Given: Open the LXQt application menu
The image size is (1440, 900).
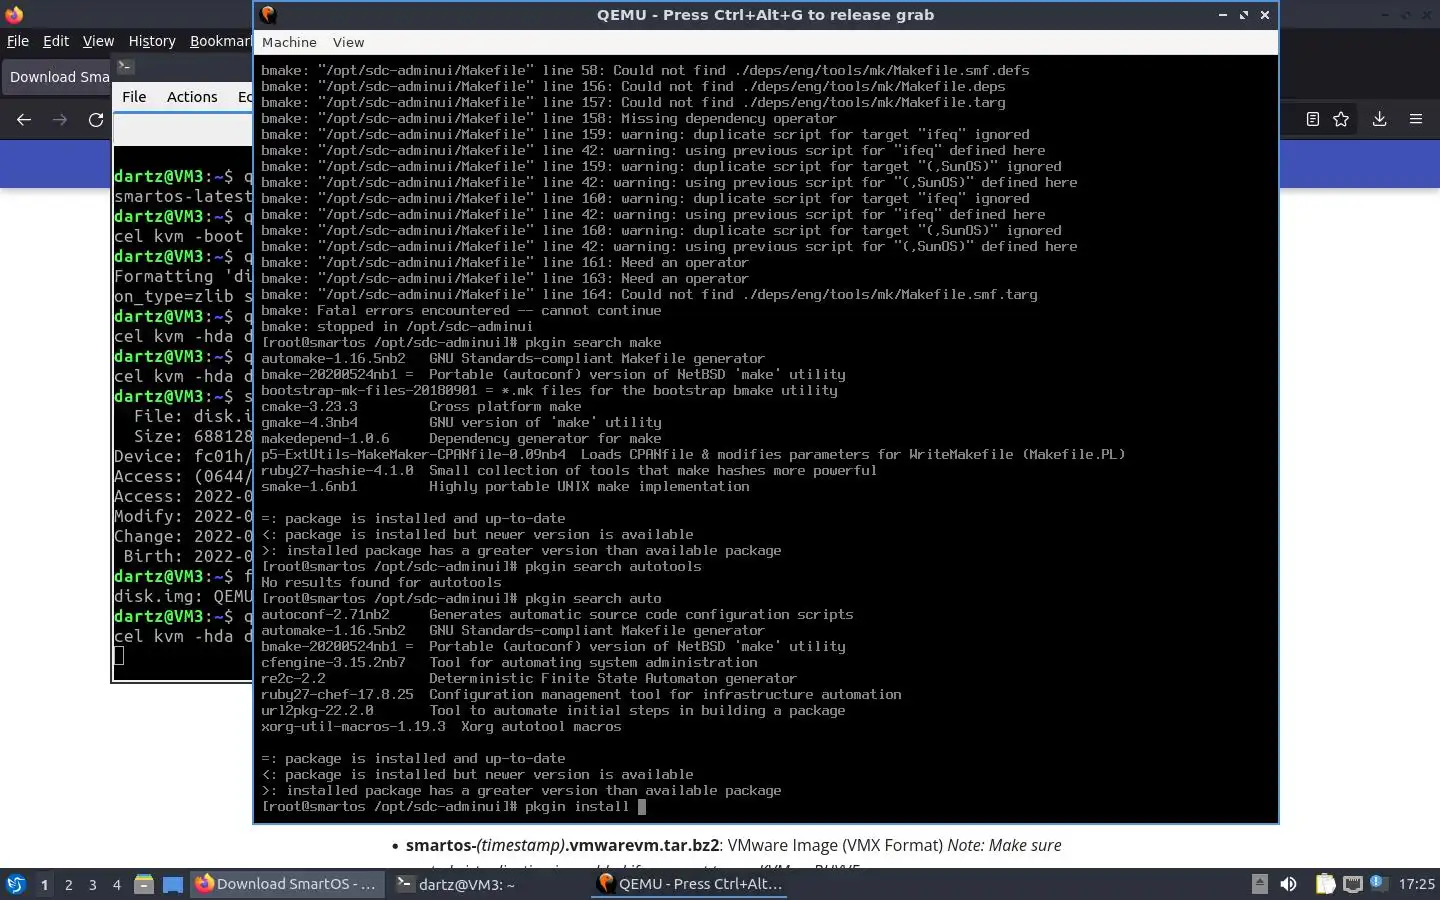Looking at the screenshot, I should click(x=16, y=884).
